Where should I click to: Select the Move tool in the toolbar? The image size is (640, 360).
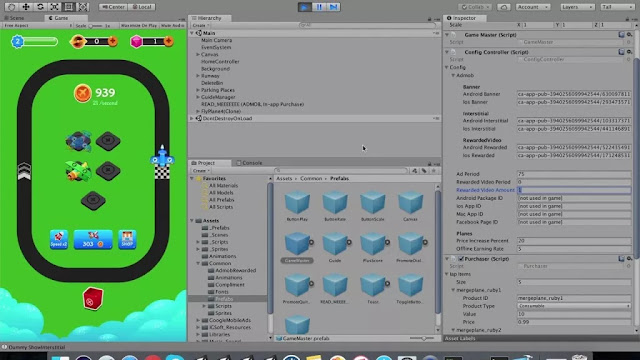[x=26, y=7]
